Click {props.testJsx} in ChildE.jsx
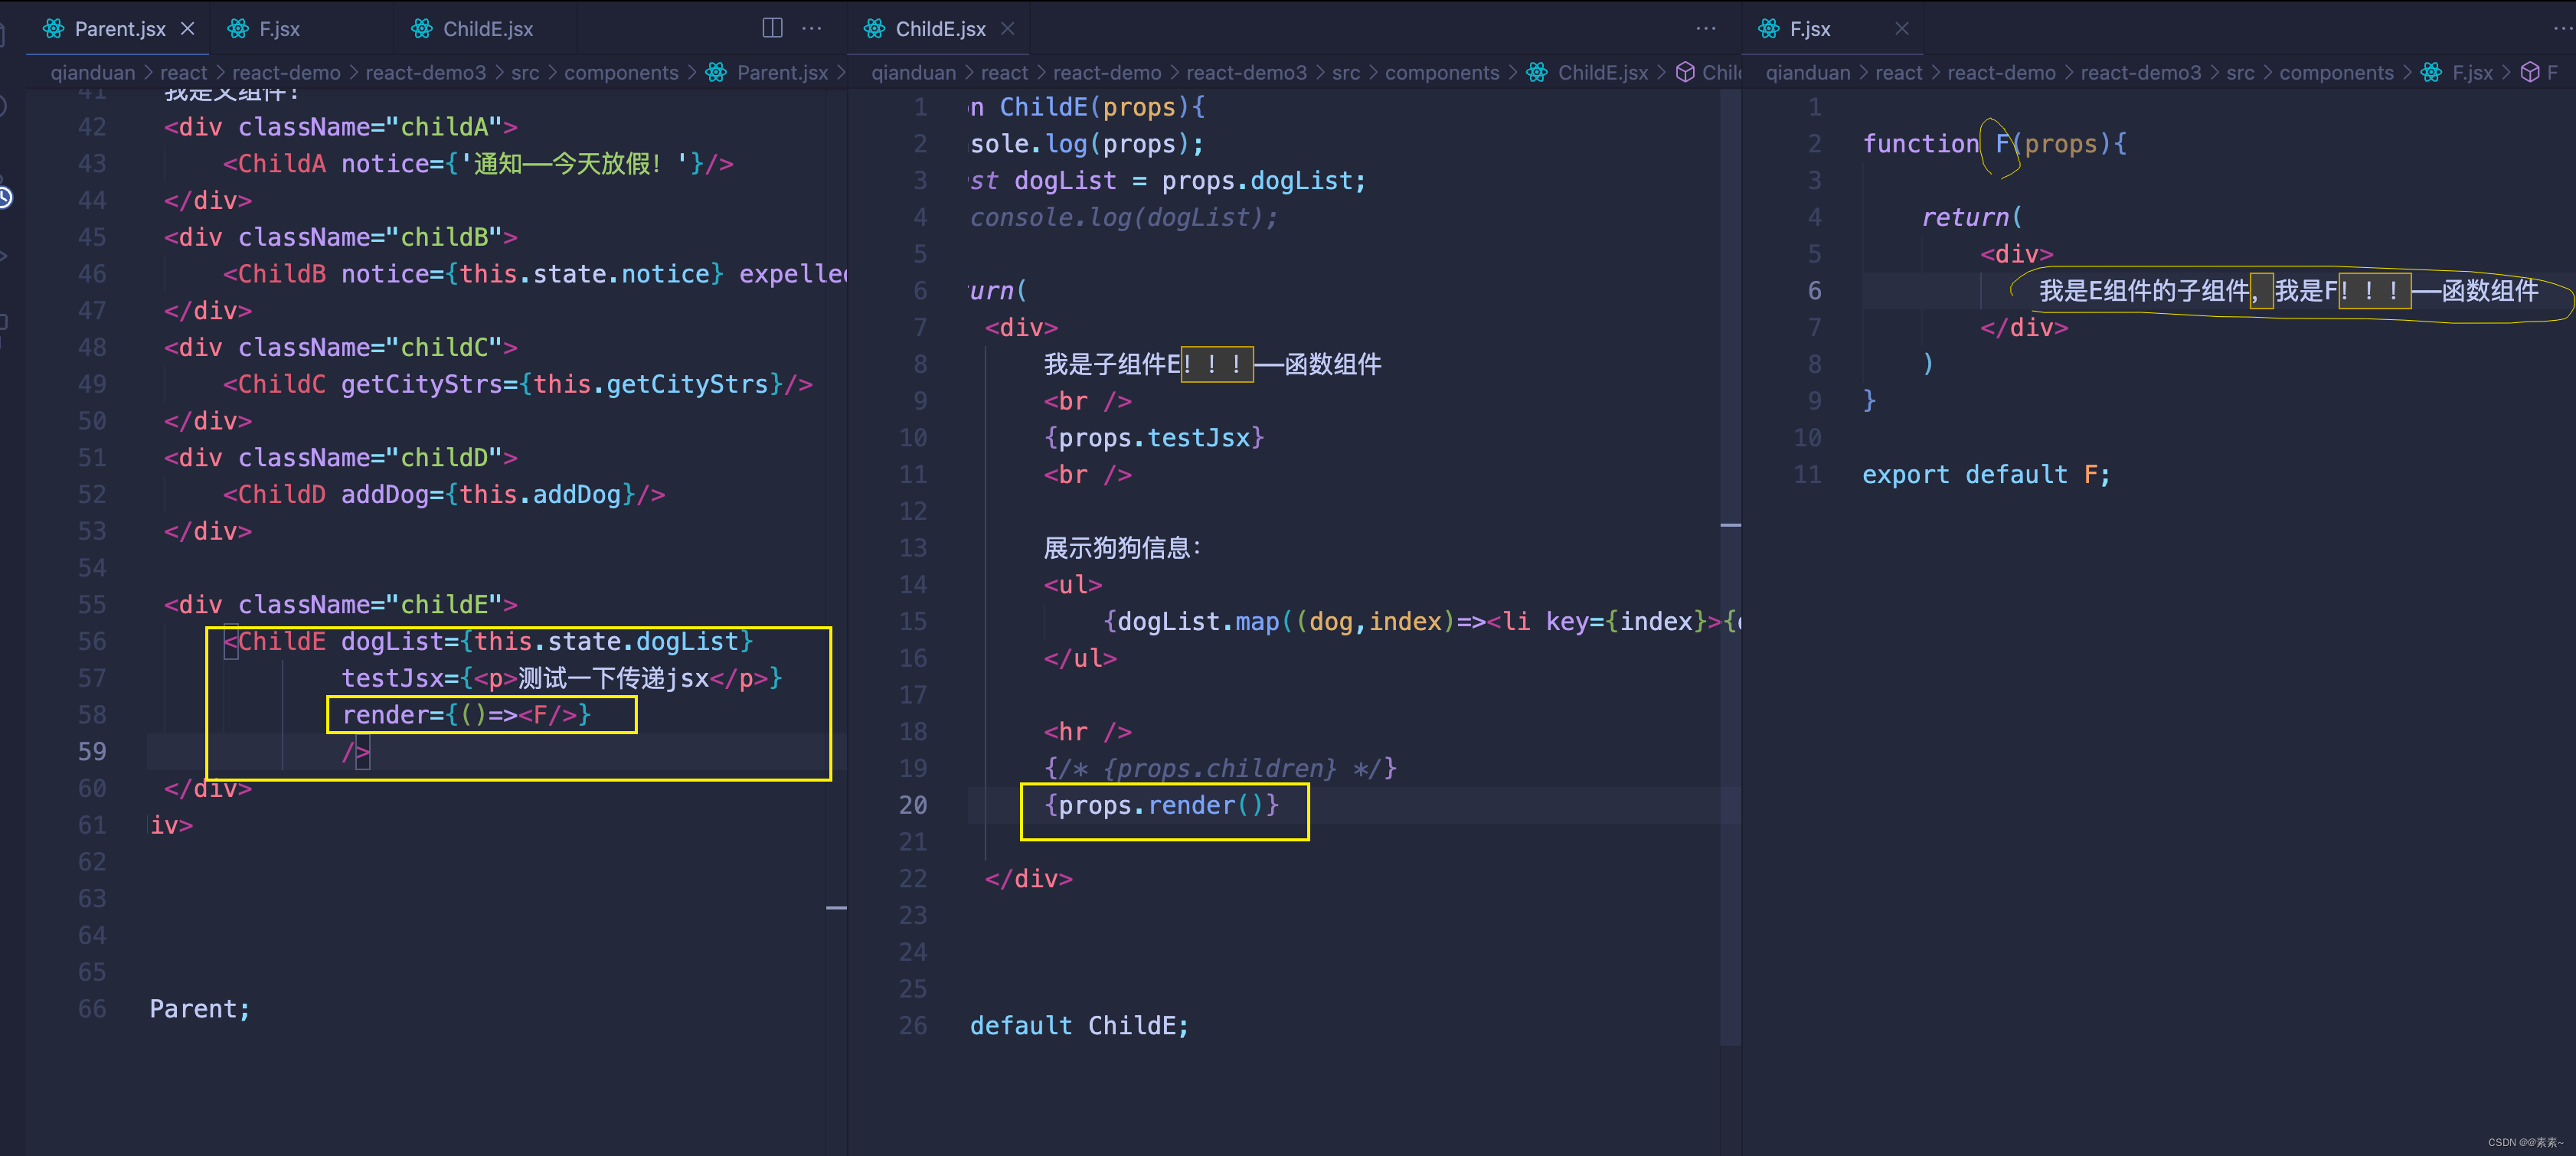This screenshot has width=2576, height=1156. [x=1154, y=438]
